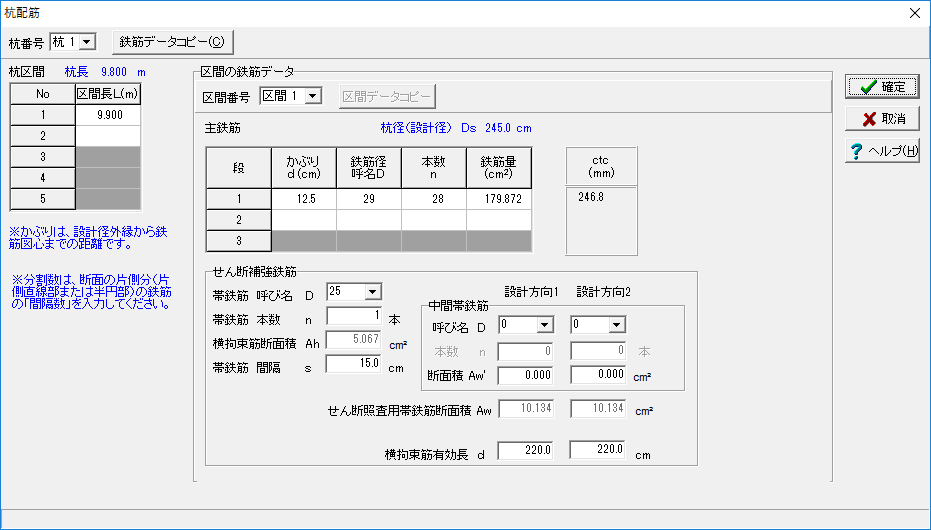Click the 段 2 row header in 主鉄筋 table

coord(239,220)
